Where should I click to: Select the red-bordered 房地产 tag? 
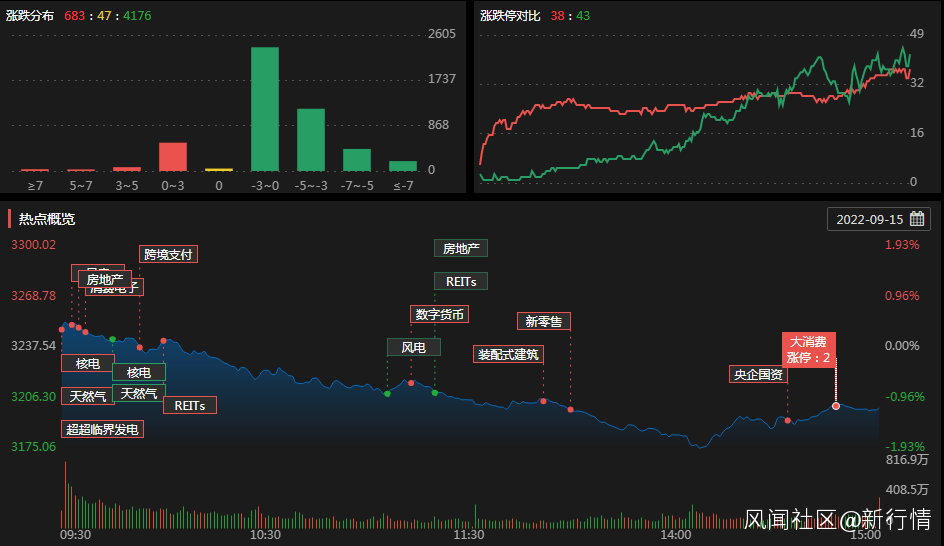coord(105,279)
